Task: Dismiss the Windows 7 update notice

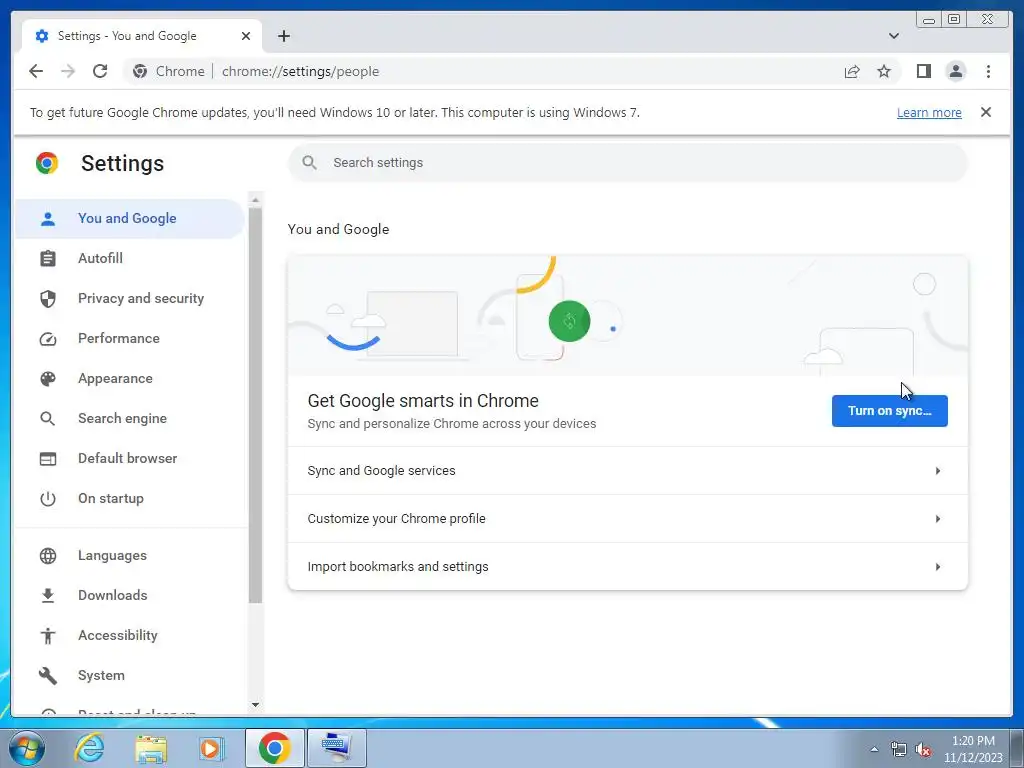Action: 985,112
